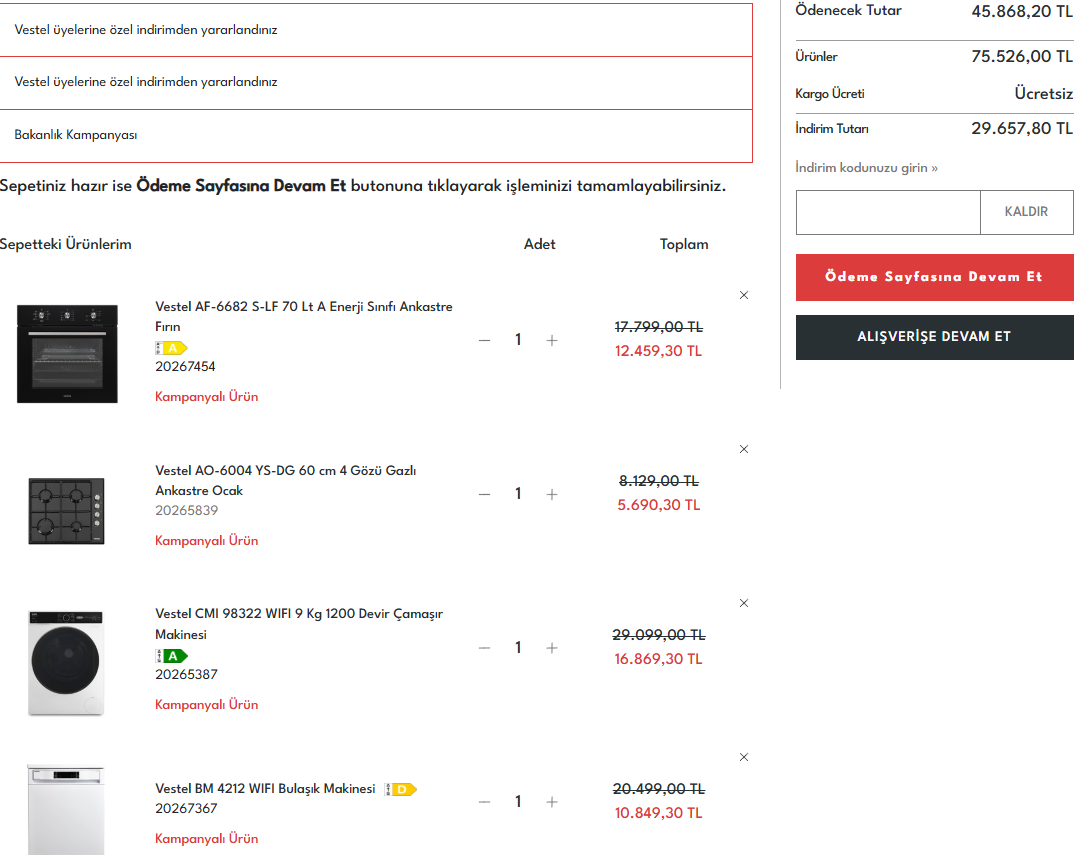Click the Kargo Ücreti value Ücretsiz
The image size is (1075, 855).
tap(1043, 94)
